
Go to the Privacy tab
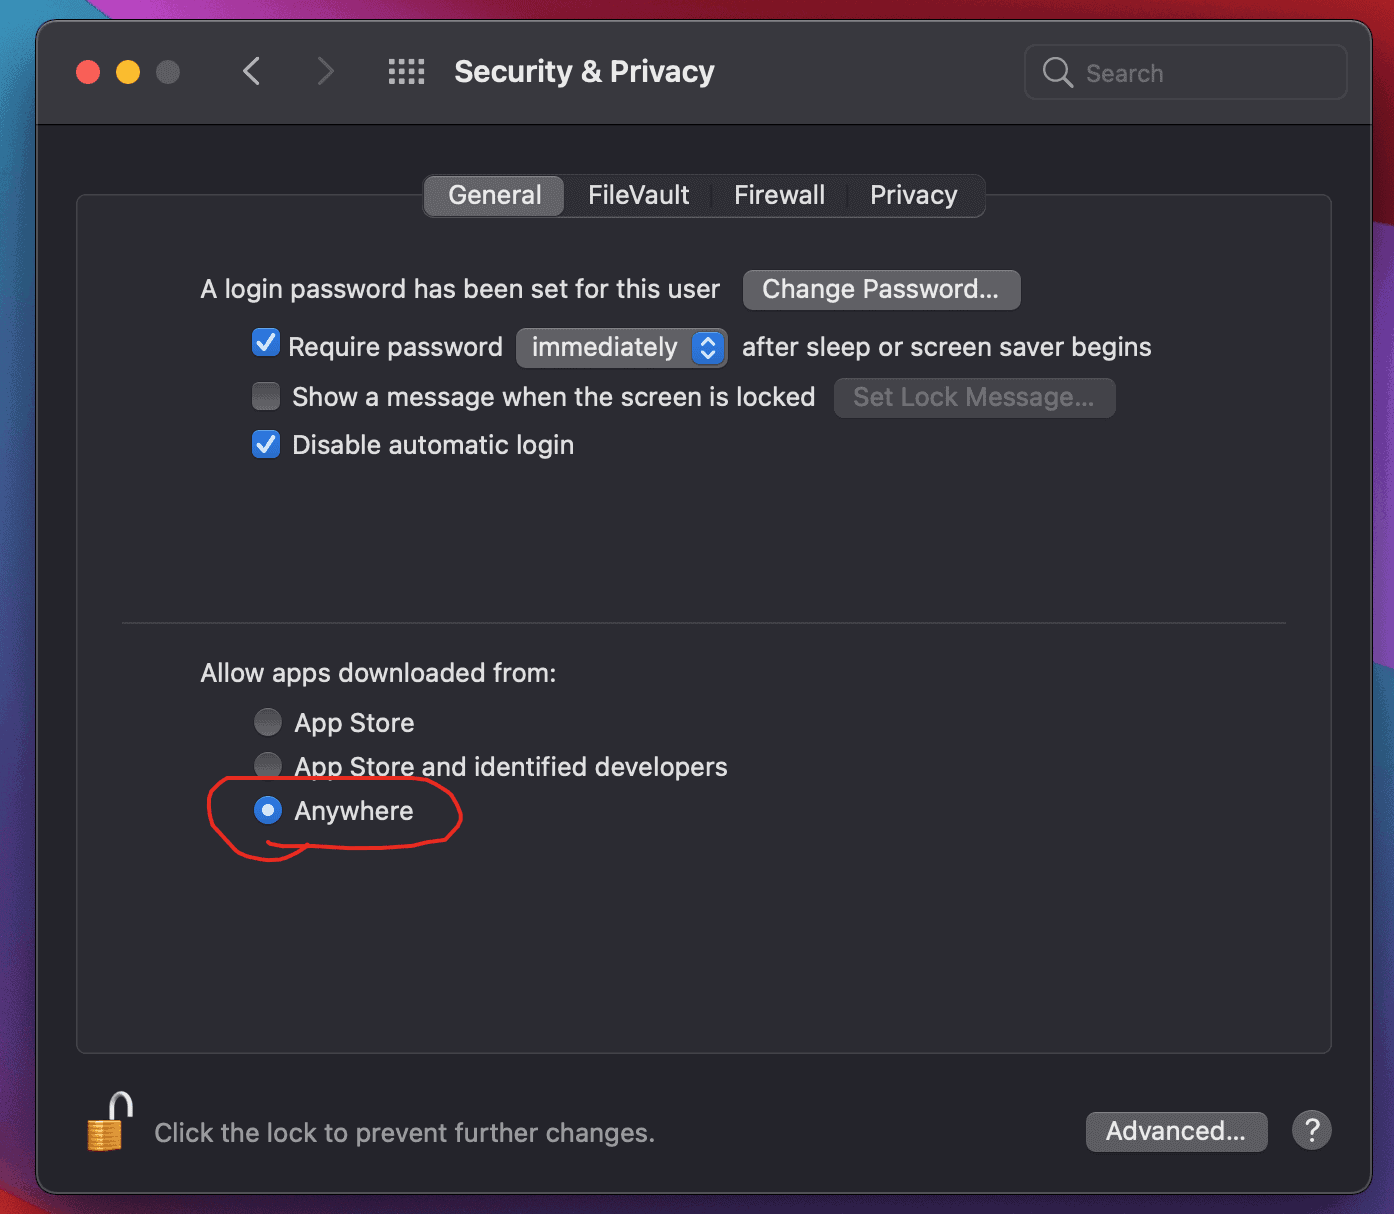coord(913,195)
